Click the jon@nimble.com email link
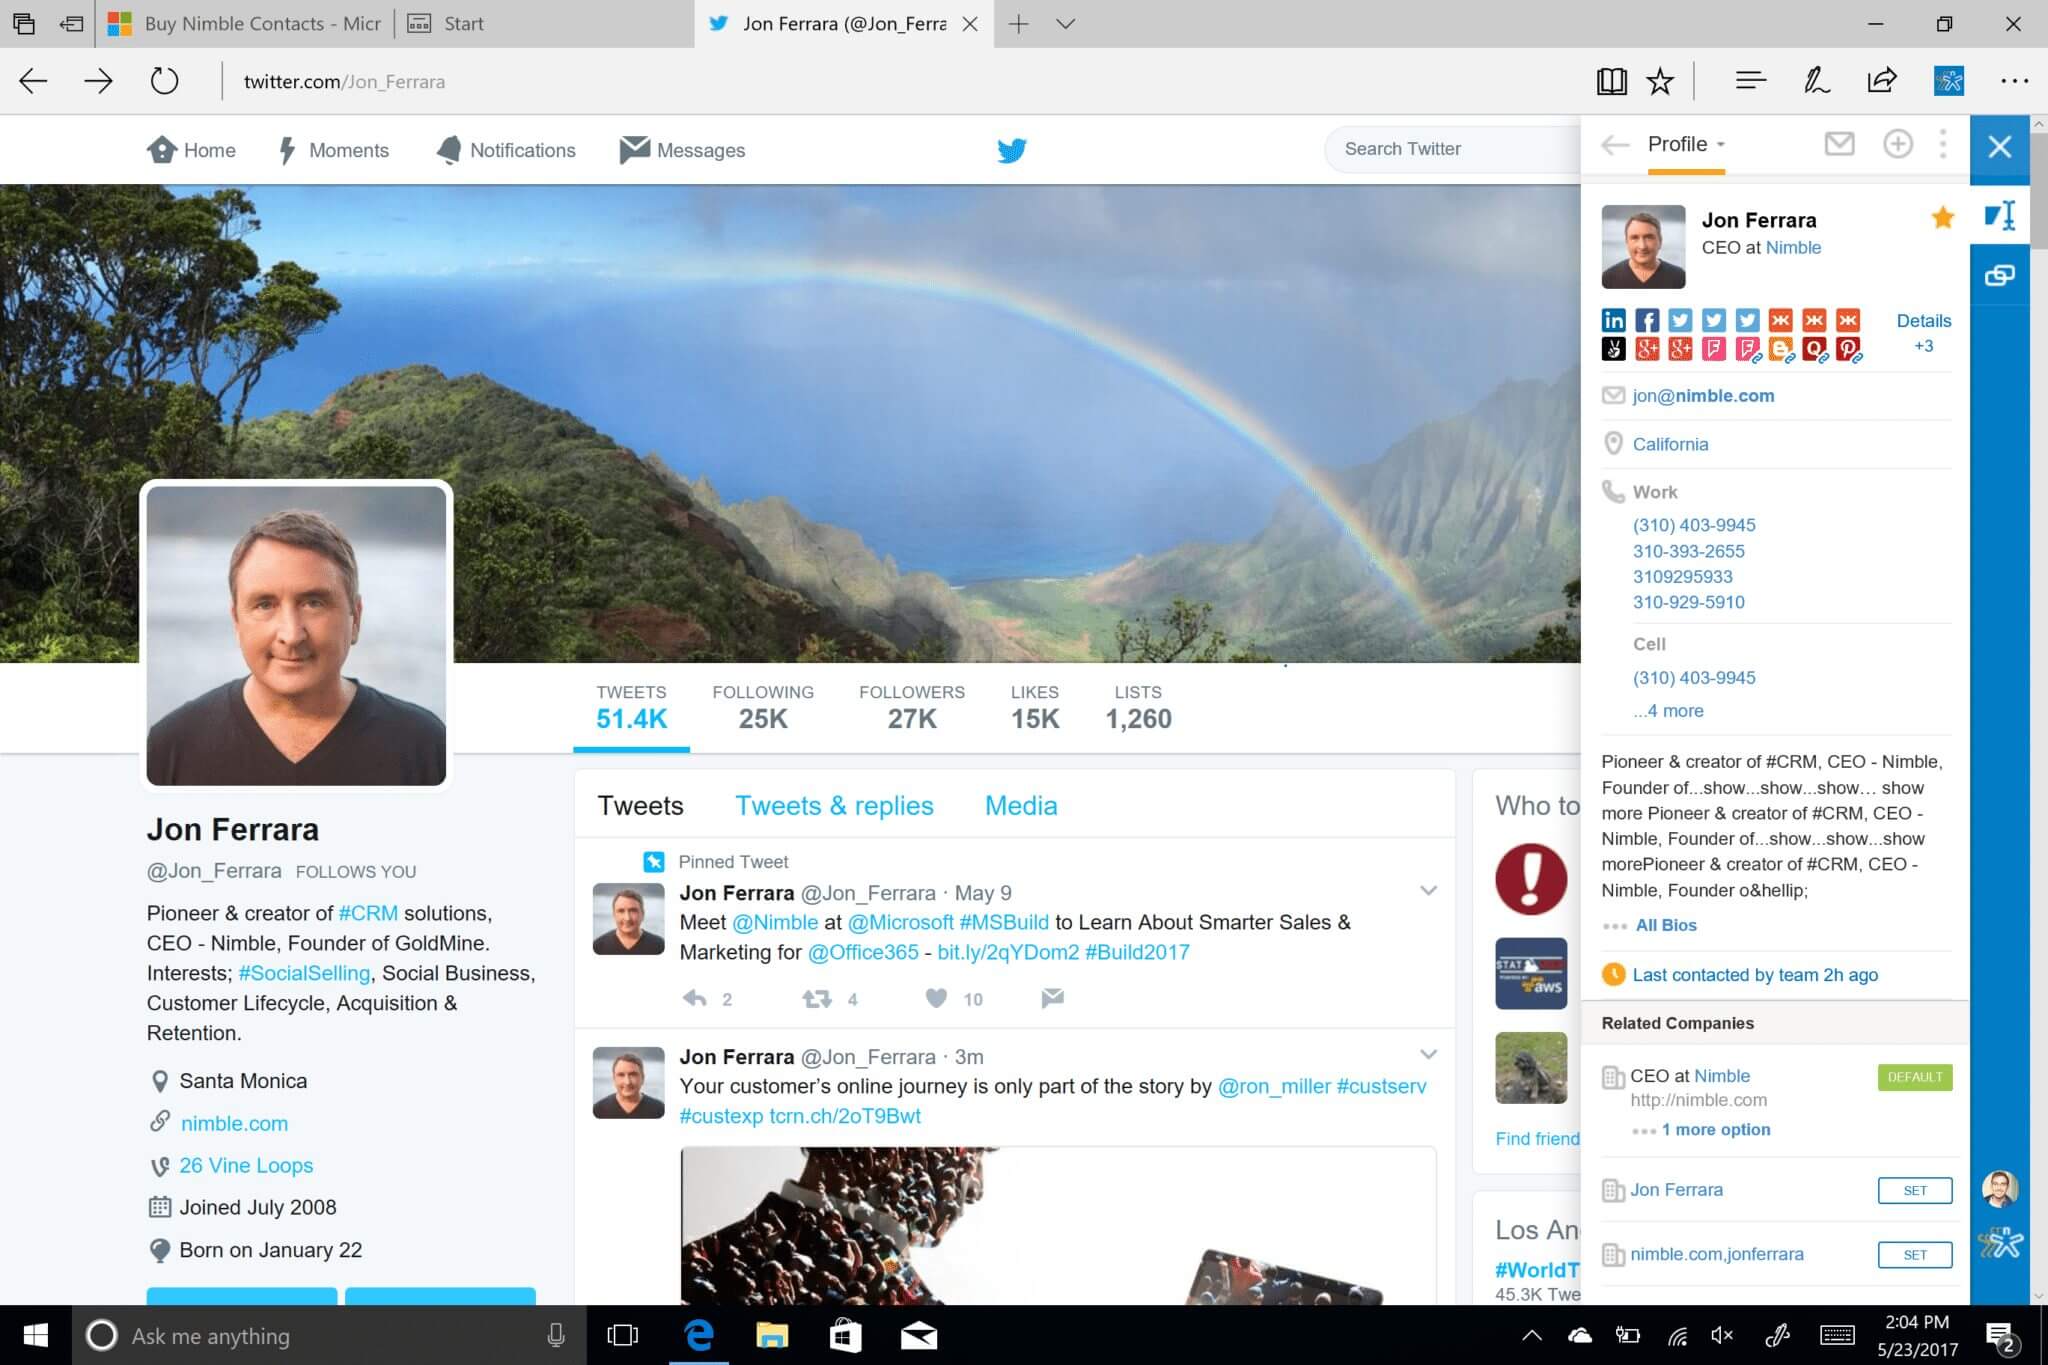The width and height of the screenshot is (2048, 1365). click(x=1703, y=396)
